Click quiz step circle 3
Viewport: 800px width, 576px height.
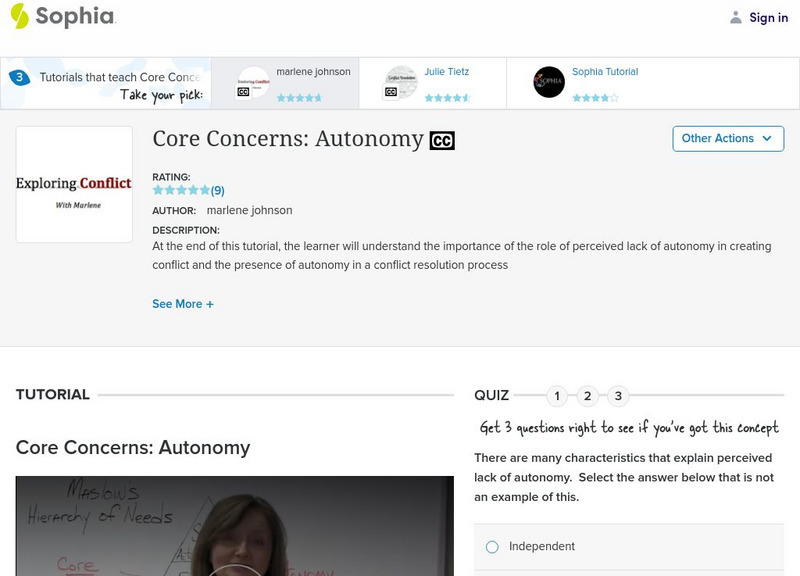[621, 395]
